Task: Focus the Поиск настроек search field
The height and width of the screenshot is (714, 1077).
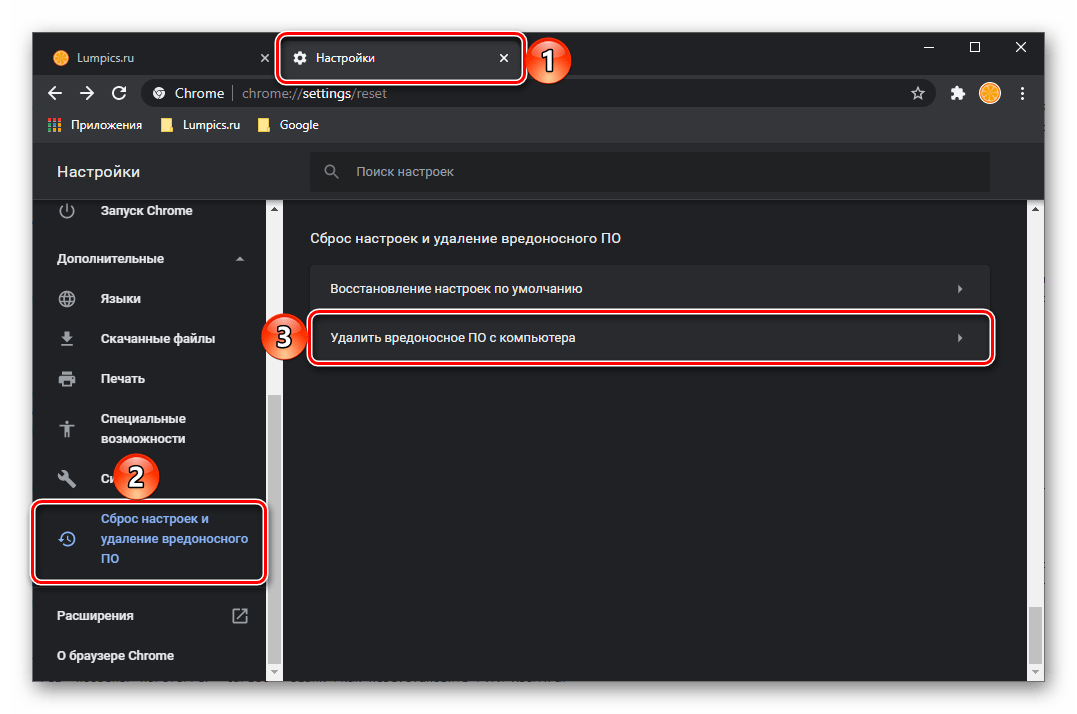Action: 650,172
